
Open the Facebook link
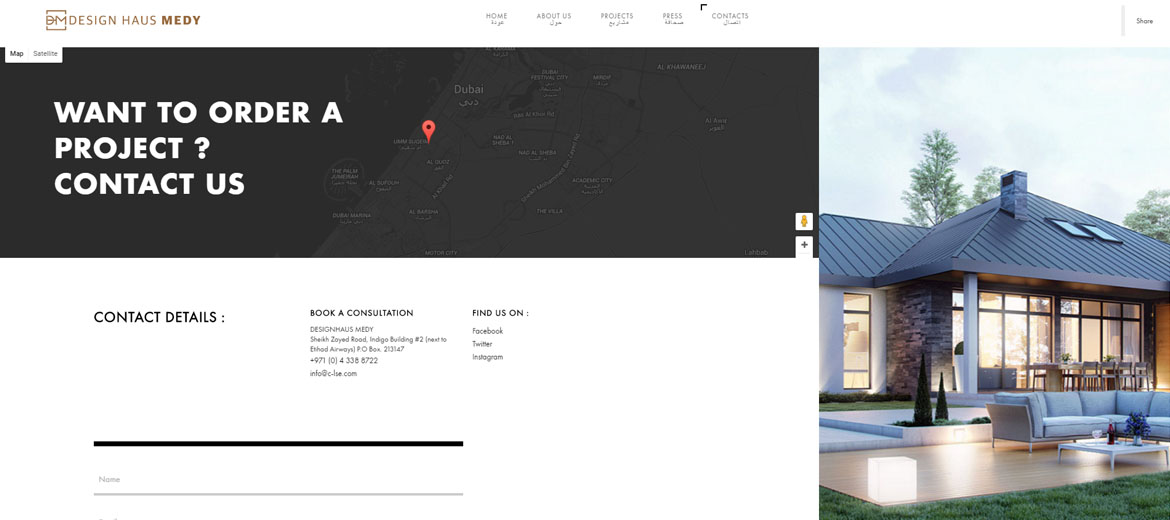(487, 331)
